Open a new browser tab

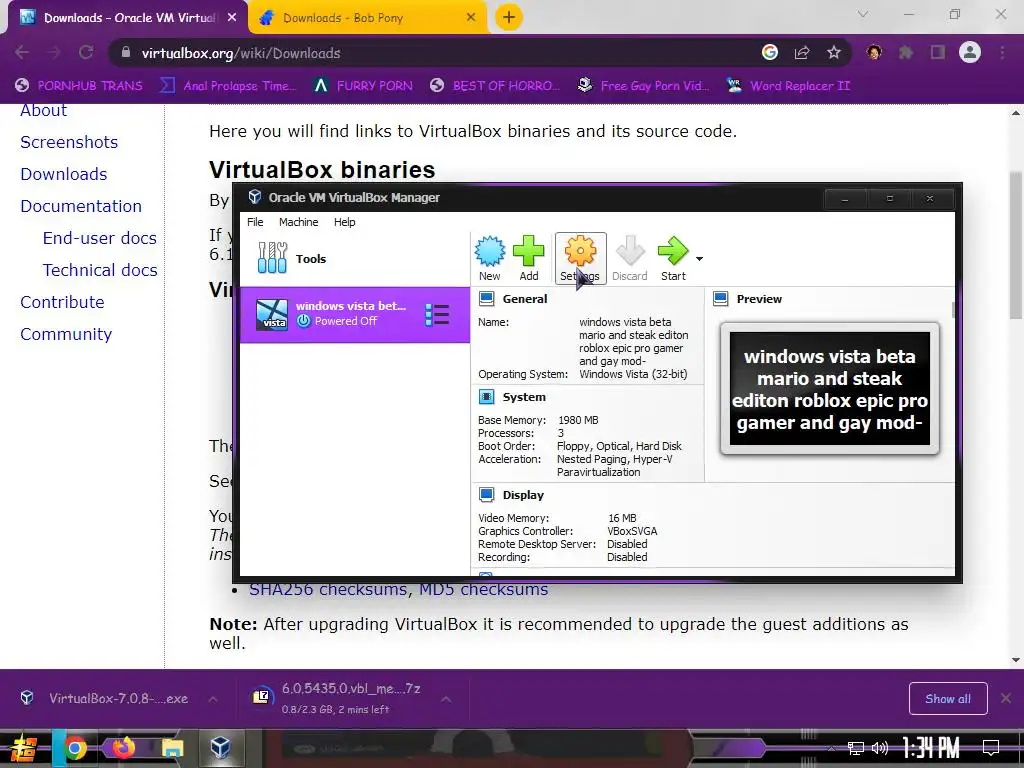509,18
